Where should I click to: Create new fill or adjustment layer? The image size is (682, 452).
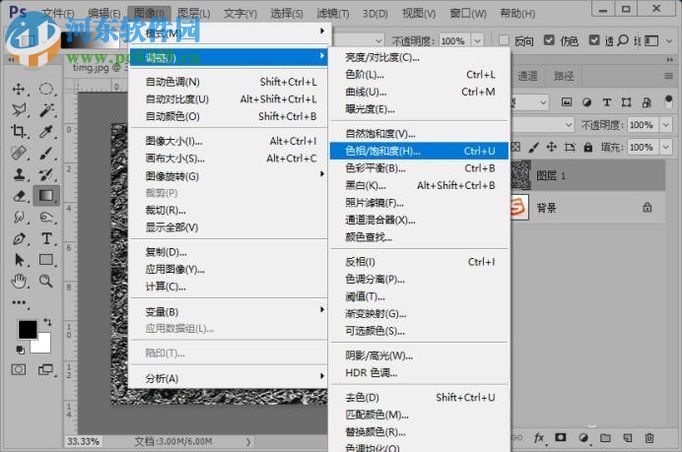584,438
